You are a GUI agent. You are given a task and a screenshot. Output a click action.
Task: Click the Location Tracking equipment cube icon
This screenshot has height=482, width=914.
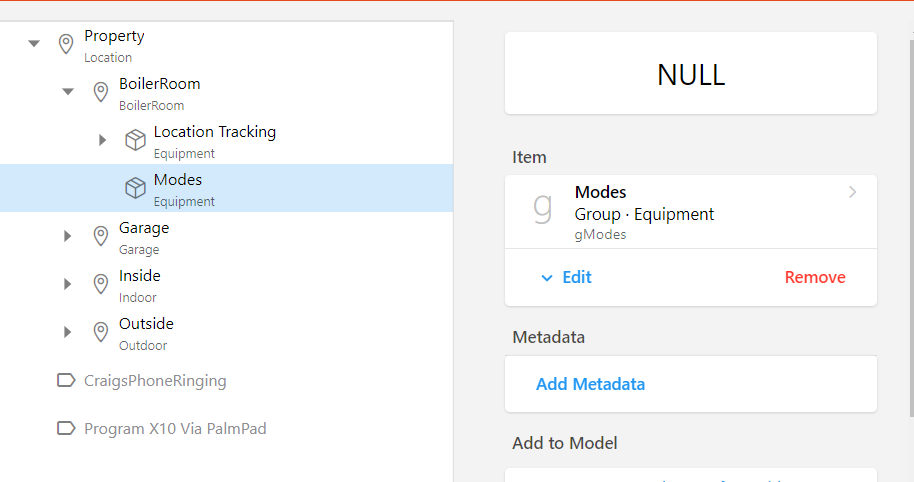tap(135, 140)
